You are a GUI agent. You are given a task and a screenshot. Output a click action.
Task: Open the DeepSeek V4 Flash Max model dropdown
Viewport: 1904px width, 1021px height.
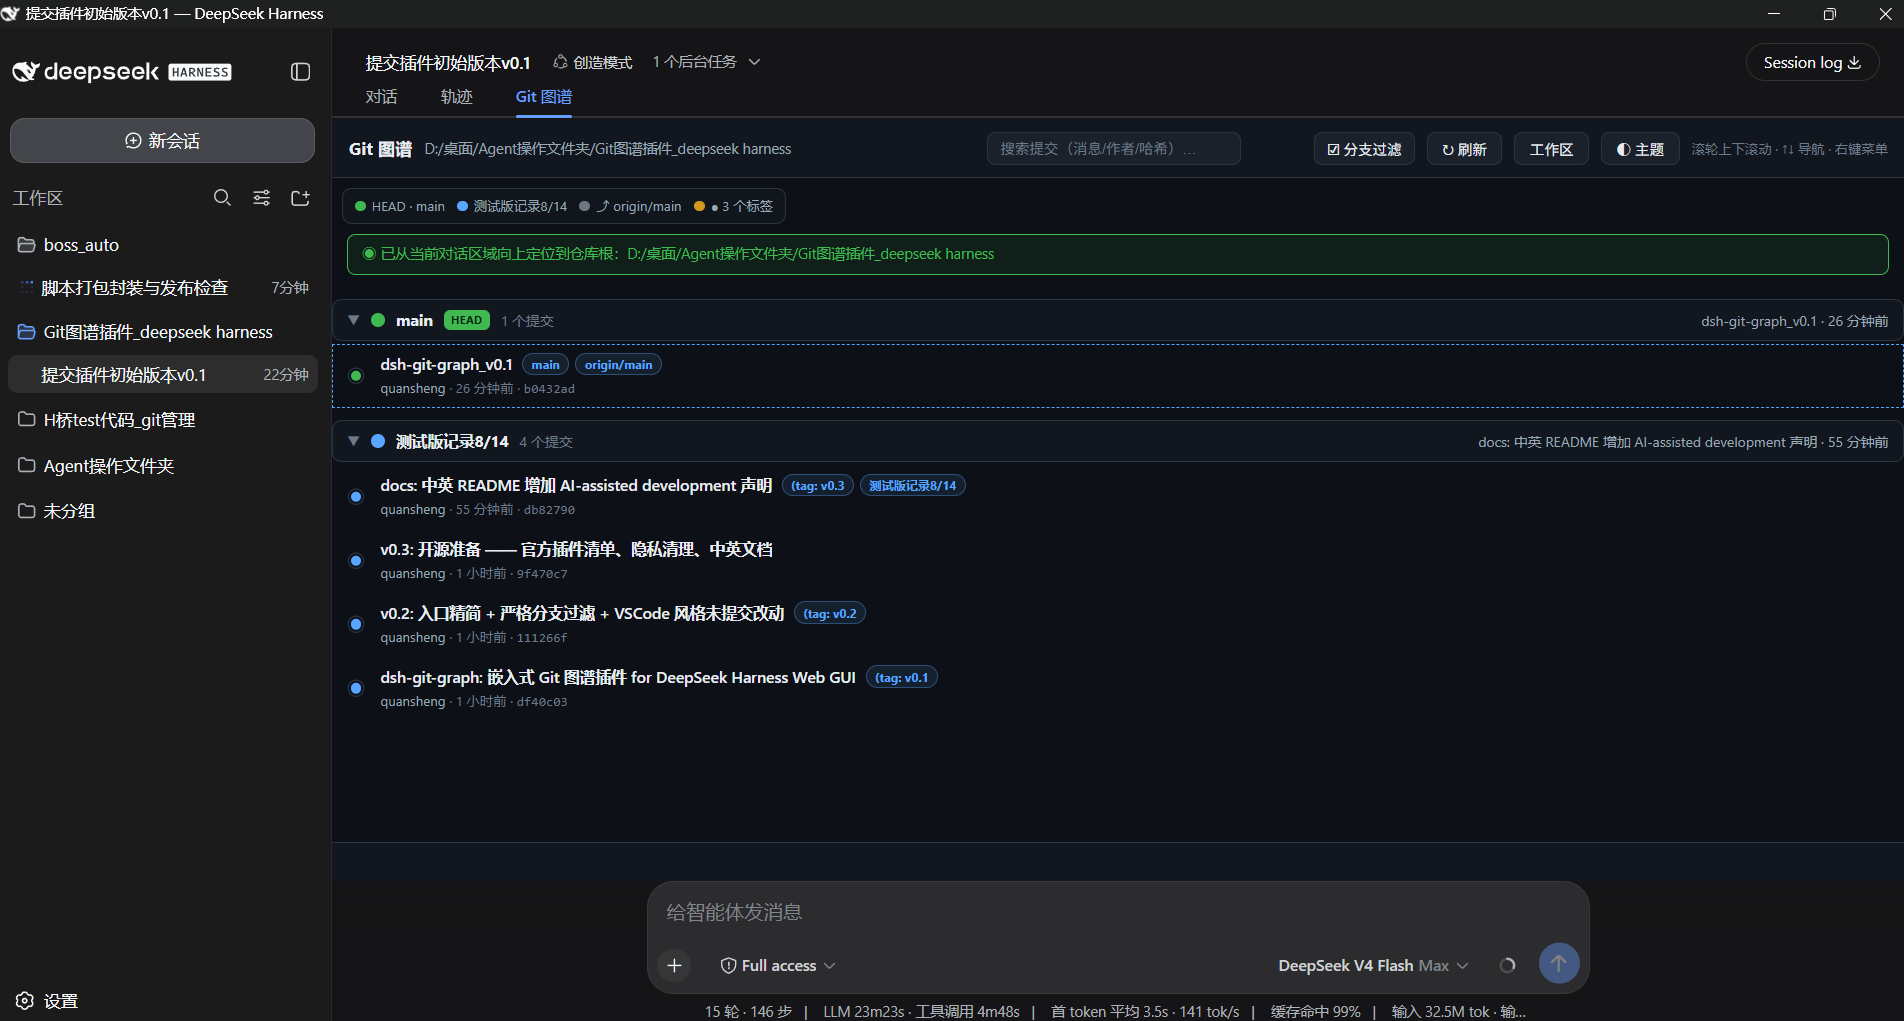click(1373, 965)
